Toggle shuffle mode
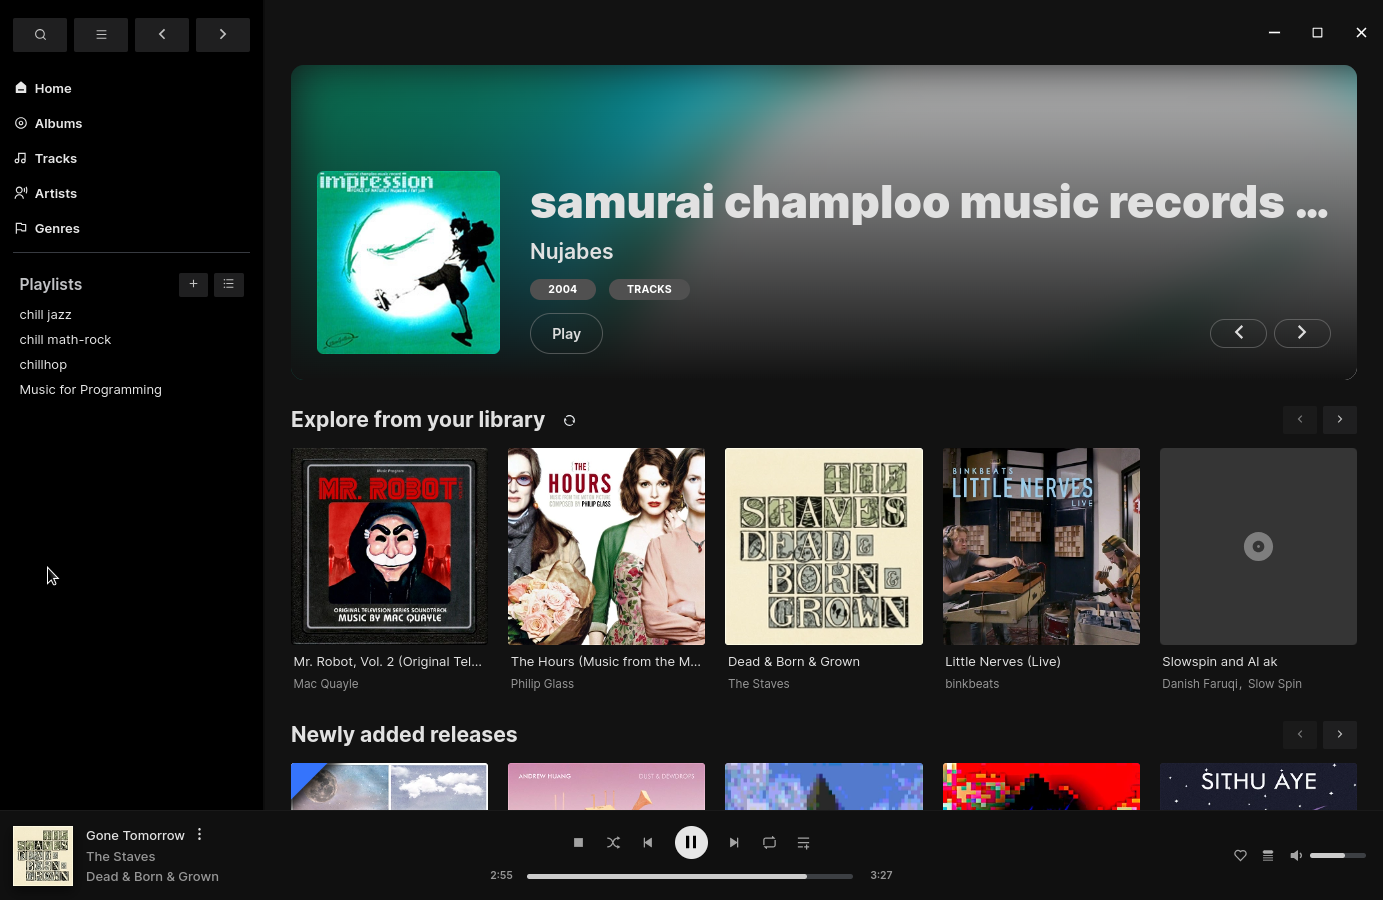Viewport: 1383px width, 900px height. (613, 843)
